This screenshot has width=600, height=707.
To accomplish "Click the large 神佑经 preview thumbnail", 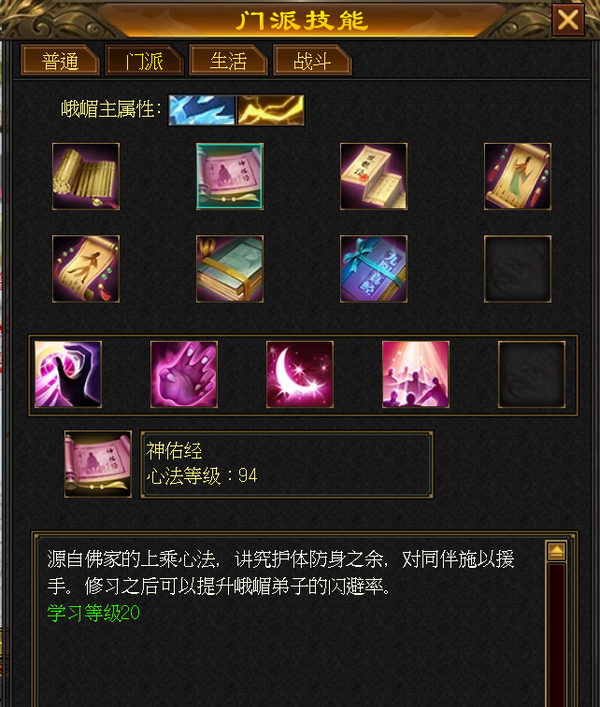I will (98, 464).
